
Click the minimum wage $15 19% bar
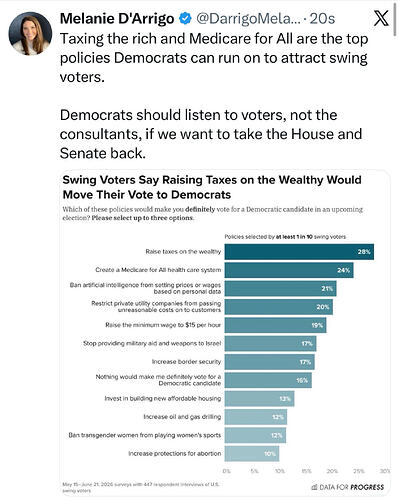(275, 325)
